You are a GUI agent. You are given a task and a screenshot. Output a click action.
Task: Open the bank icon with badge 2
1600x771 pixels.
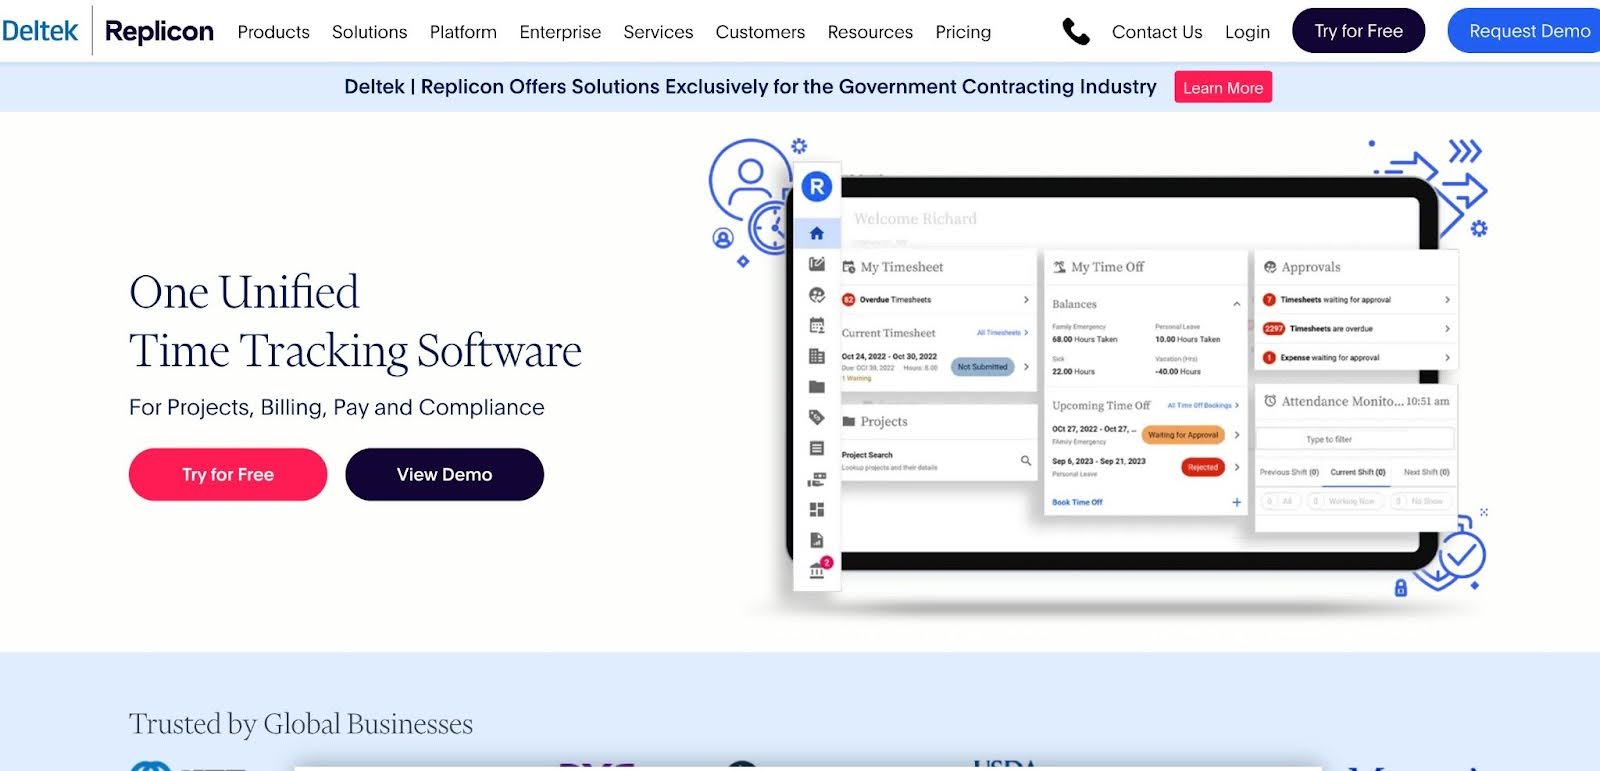tap(818, 569)
